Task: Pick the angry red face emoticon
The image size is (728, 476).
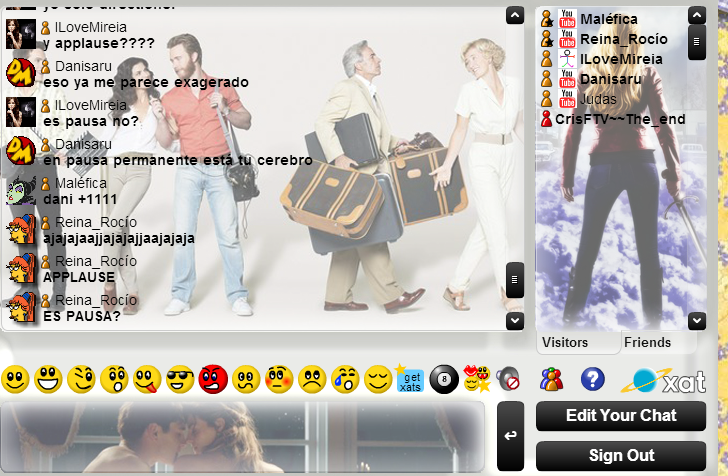Action: 213,380
